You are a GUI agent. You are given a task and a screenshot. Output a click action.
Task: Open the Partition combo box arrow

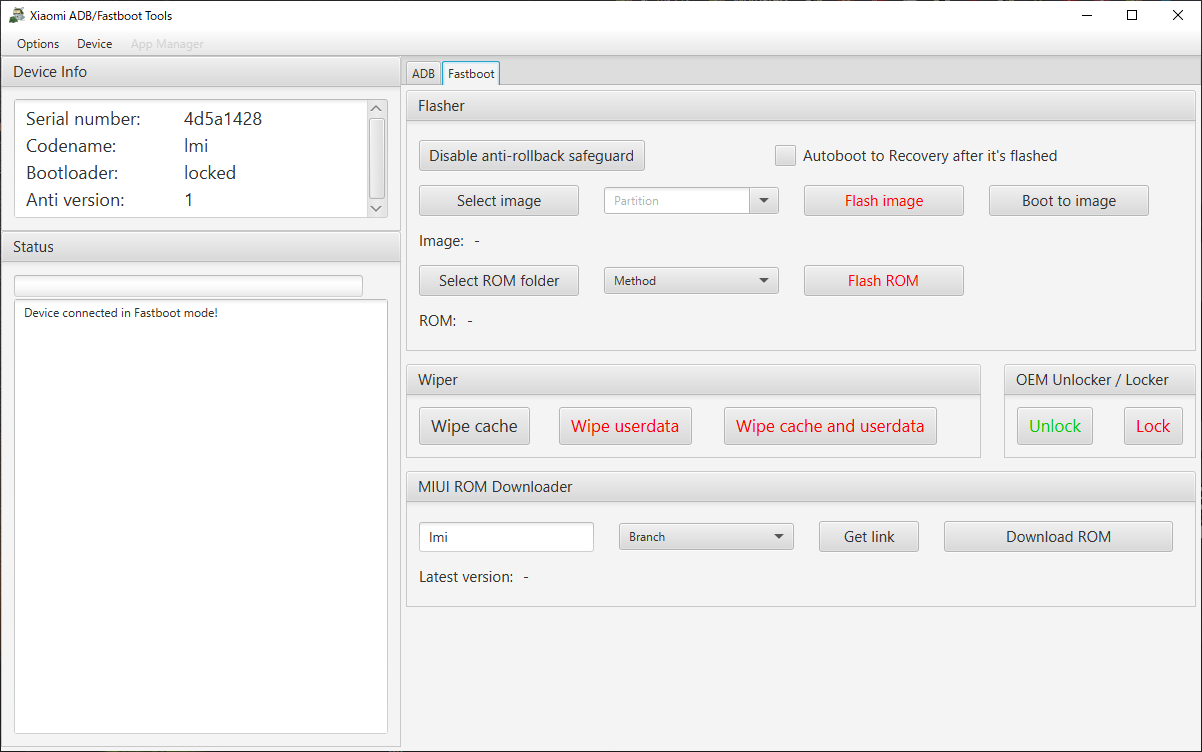point(764,201)
